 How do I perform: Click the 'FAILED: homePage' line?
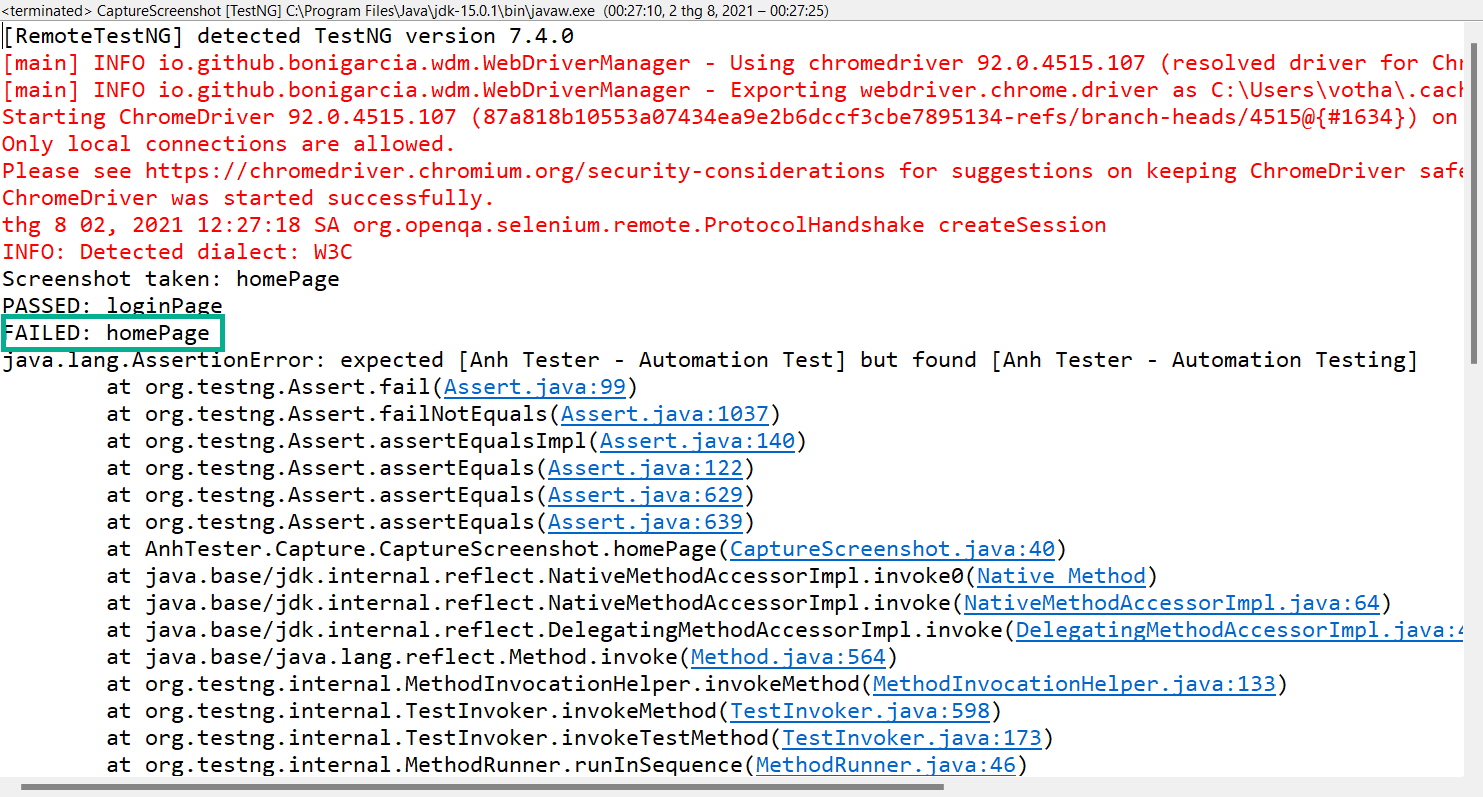[x=106, y=333]
